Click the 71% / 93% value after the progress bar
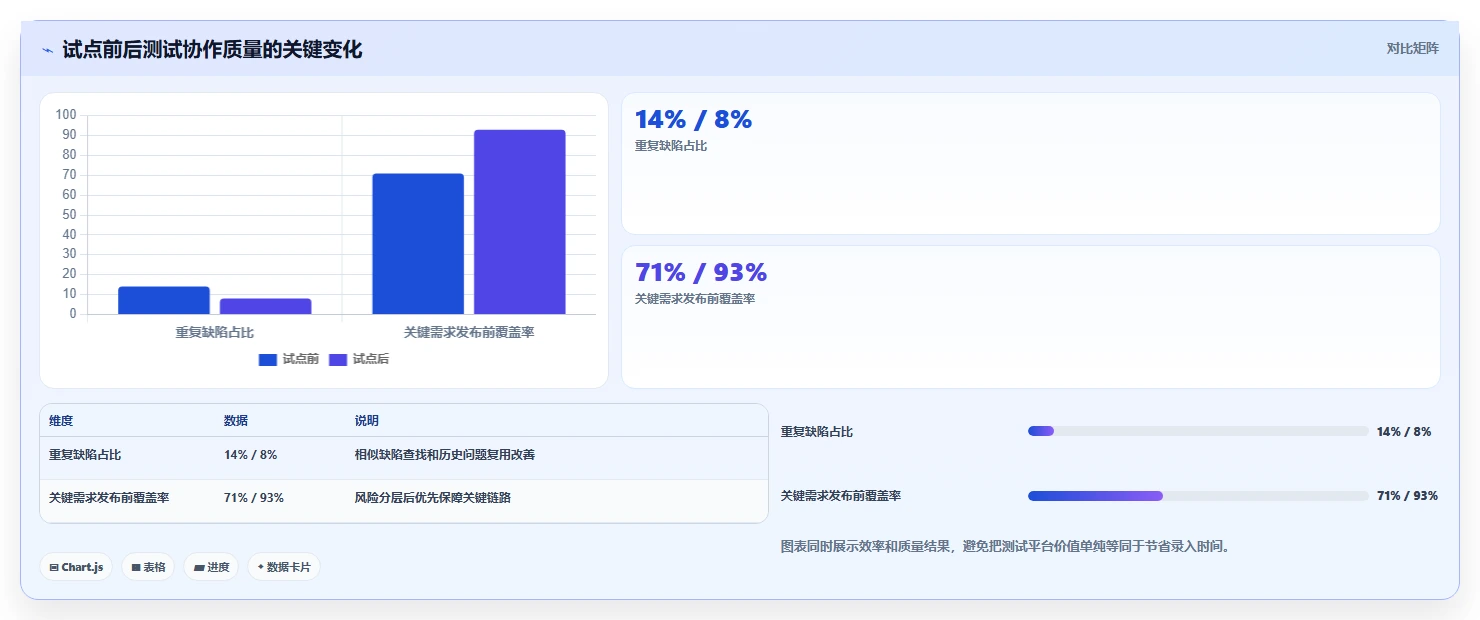The height and width of the screenshot is (620, 1480). pos(1407,496)
